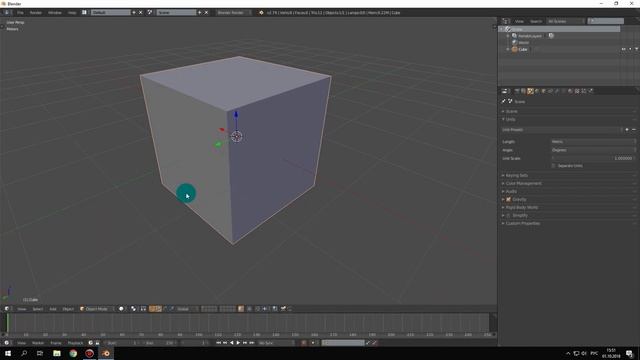Click the 3D view editor type icon

click(x=7, y=309)
